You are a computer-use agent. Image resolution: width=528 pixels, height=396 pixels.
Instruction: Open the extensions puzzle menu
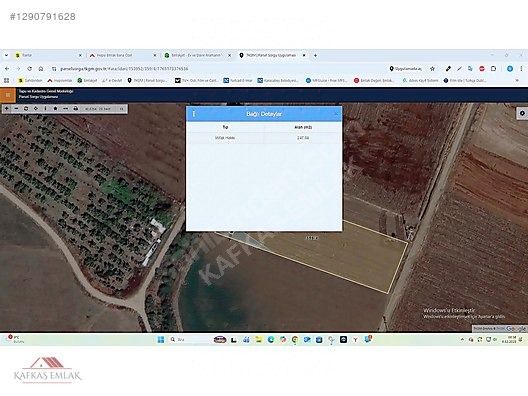(x=493, y=69)
